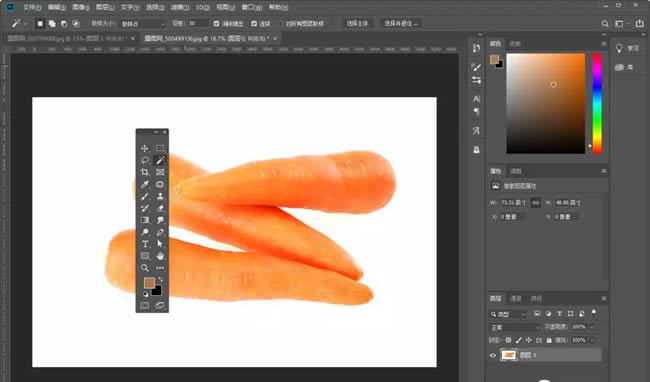Select the Smudge tool

[x=160, y=220]
